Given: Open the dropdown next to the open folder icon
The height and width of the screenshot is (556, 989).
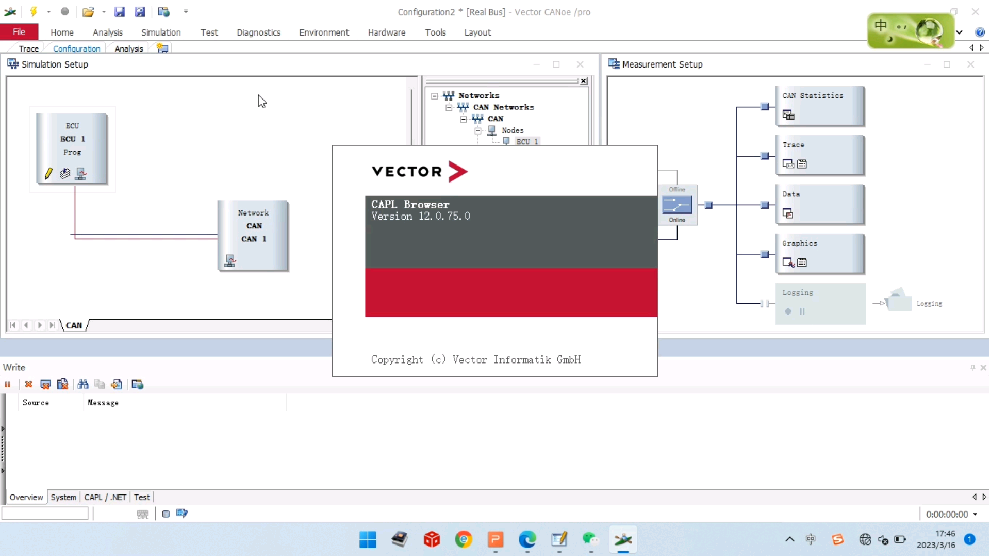Looking at the screenshot, I should tap(103, 11).
